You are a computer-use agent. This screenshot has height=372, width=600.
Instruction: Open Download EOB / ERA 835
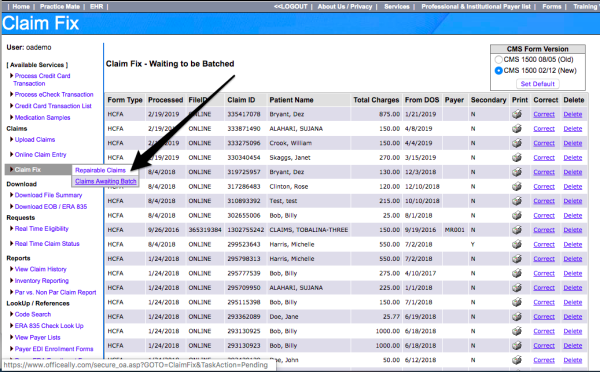51,207
